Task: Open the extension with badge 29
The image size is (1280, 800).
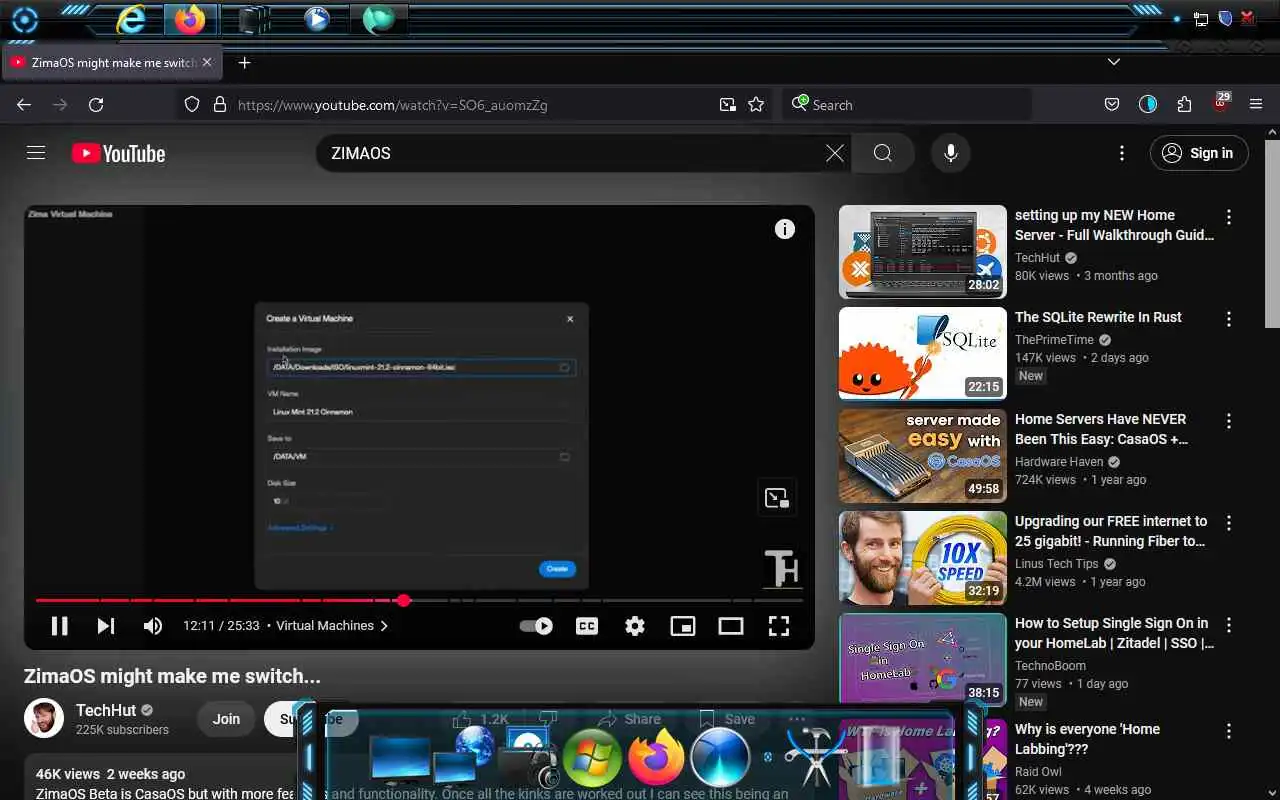Action: point(1221,103)
